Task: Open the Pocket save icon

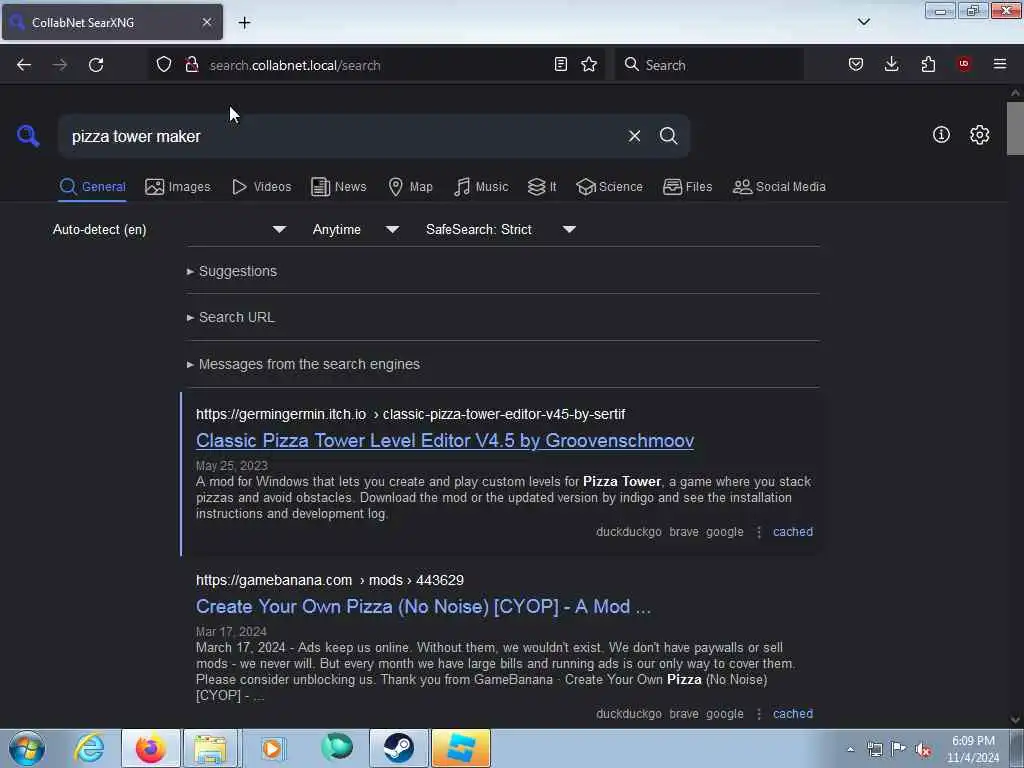Action: [856, 64]
